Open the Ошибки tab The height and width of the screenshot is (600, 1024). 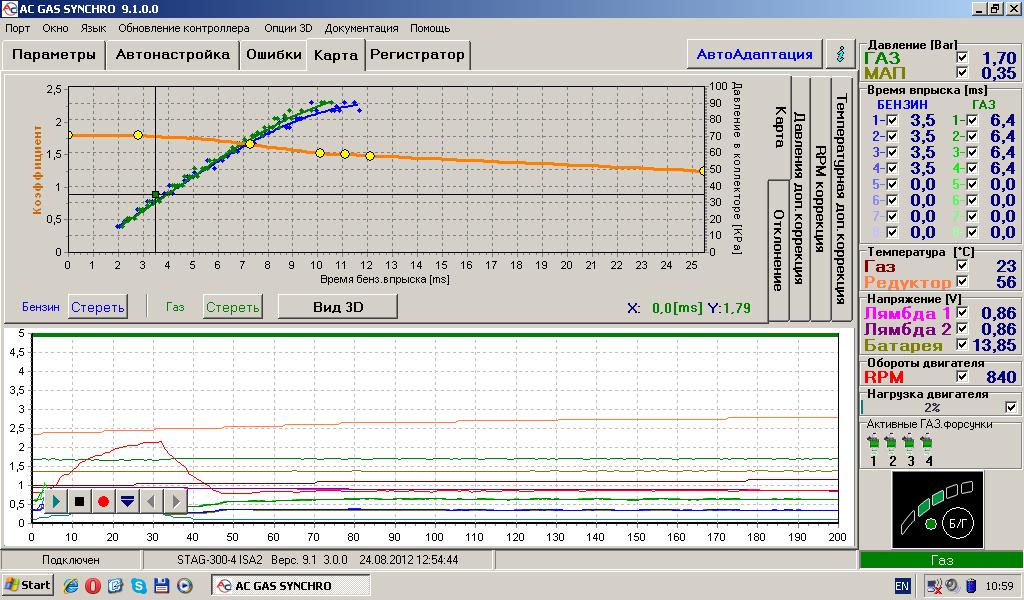point(274,54)
